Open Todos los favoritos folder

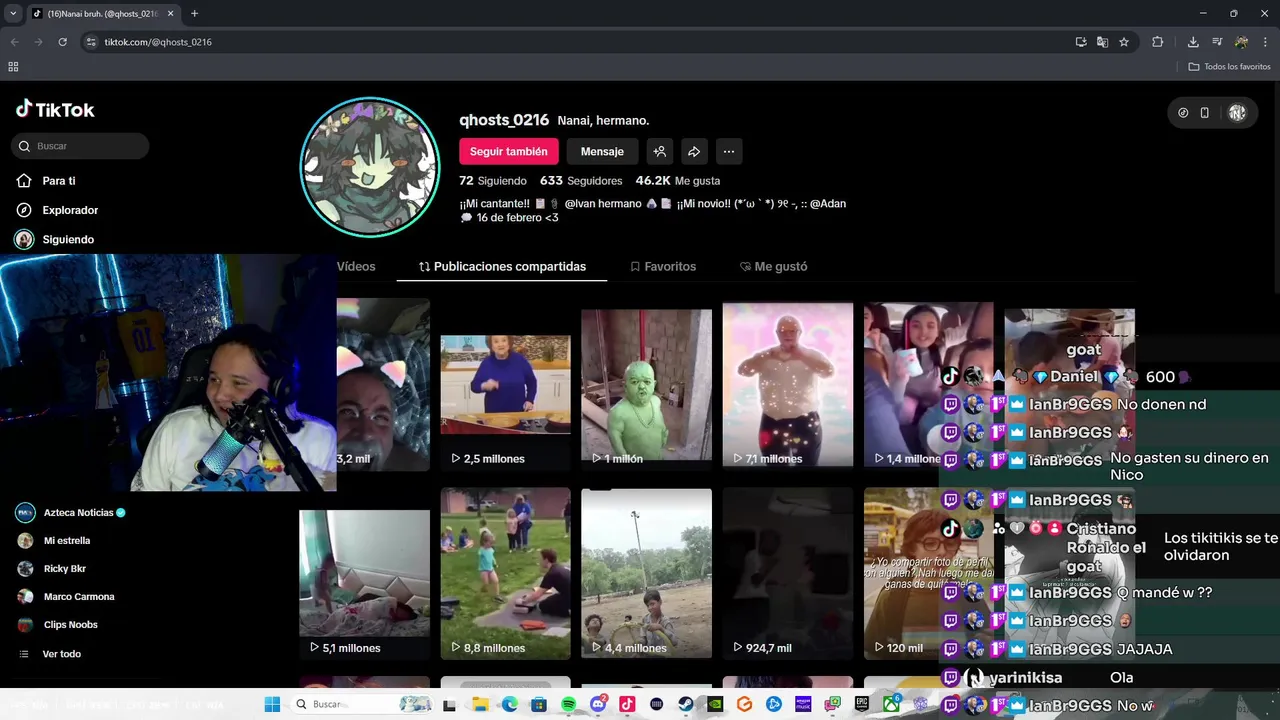coord(1230,67)
